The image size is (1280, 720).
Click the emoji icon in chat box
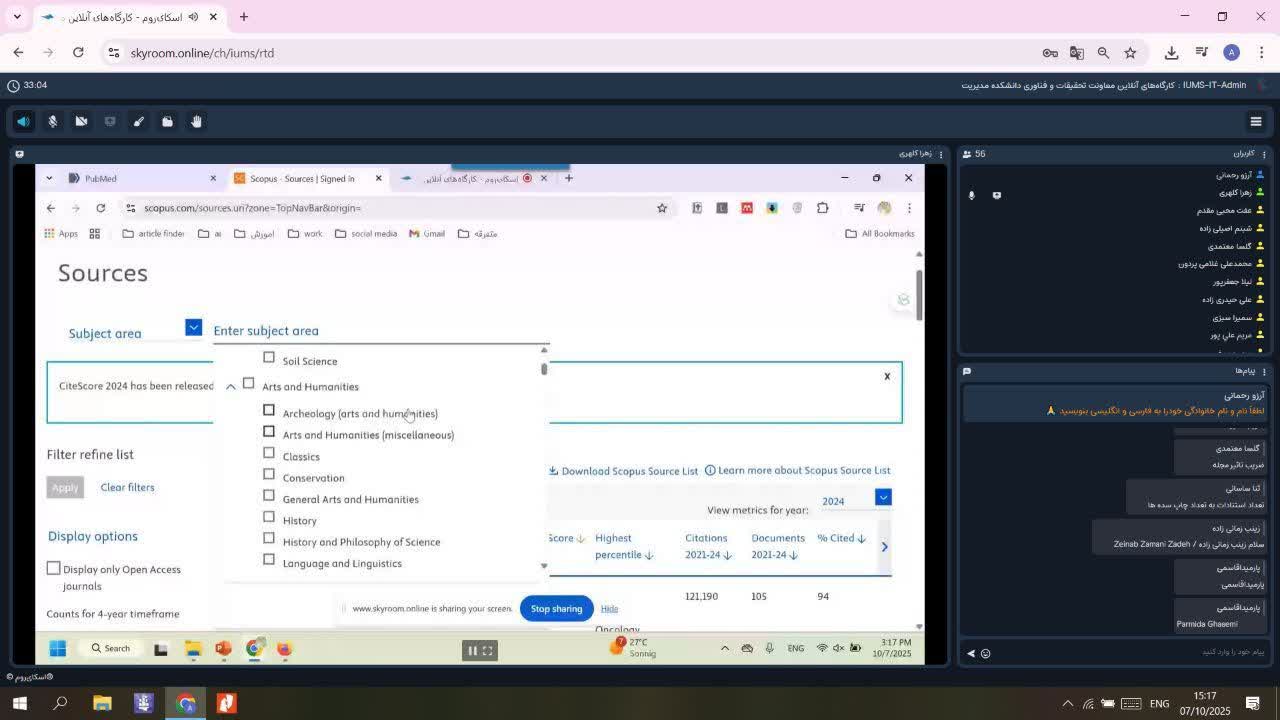pyautogui.click(x=985, y=654)
